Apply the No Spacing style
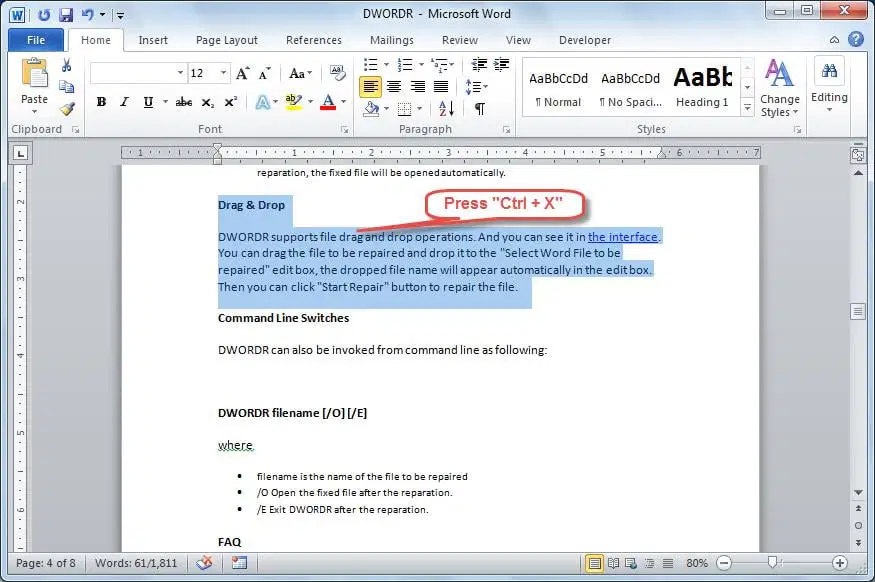 (x=631, y=87)
